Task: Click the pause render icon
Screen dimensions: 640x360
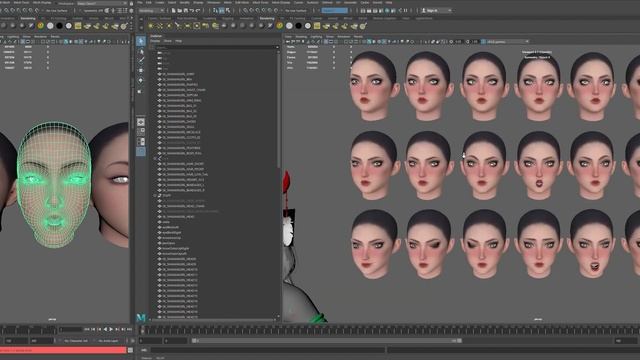Action: tap(406, 11)
